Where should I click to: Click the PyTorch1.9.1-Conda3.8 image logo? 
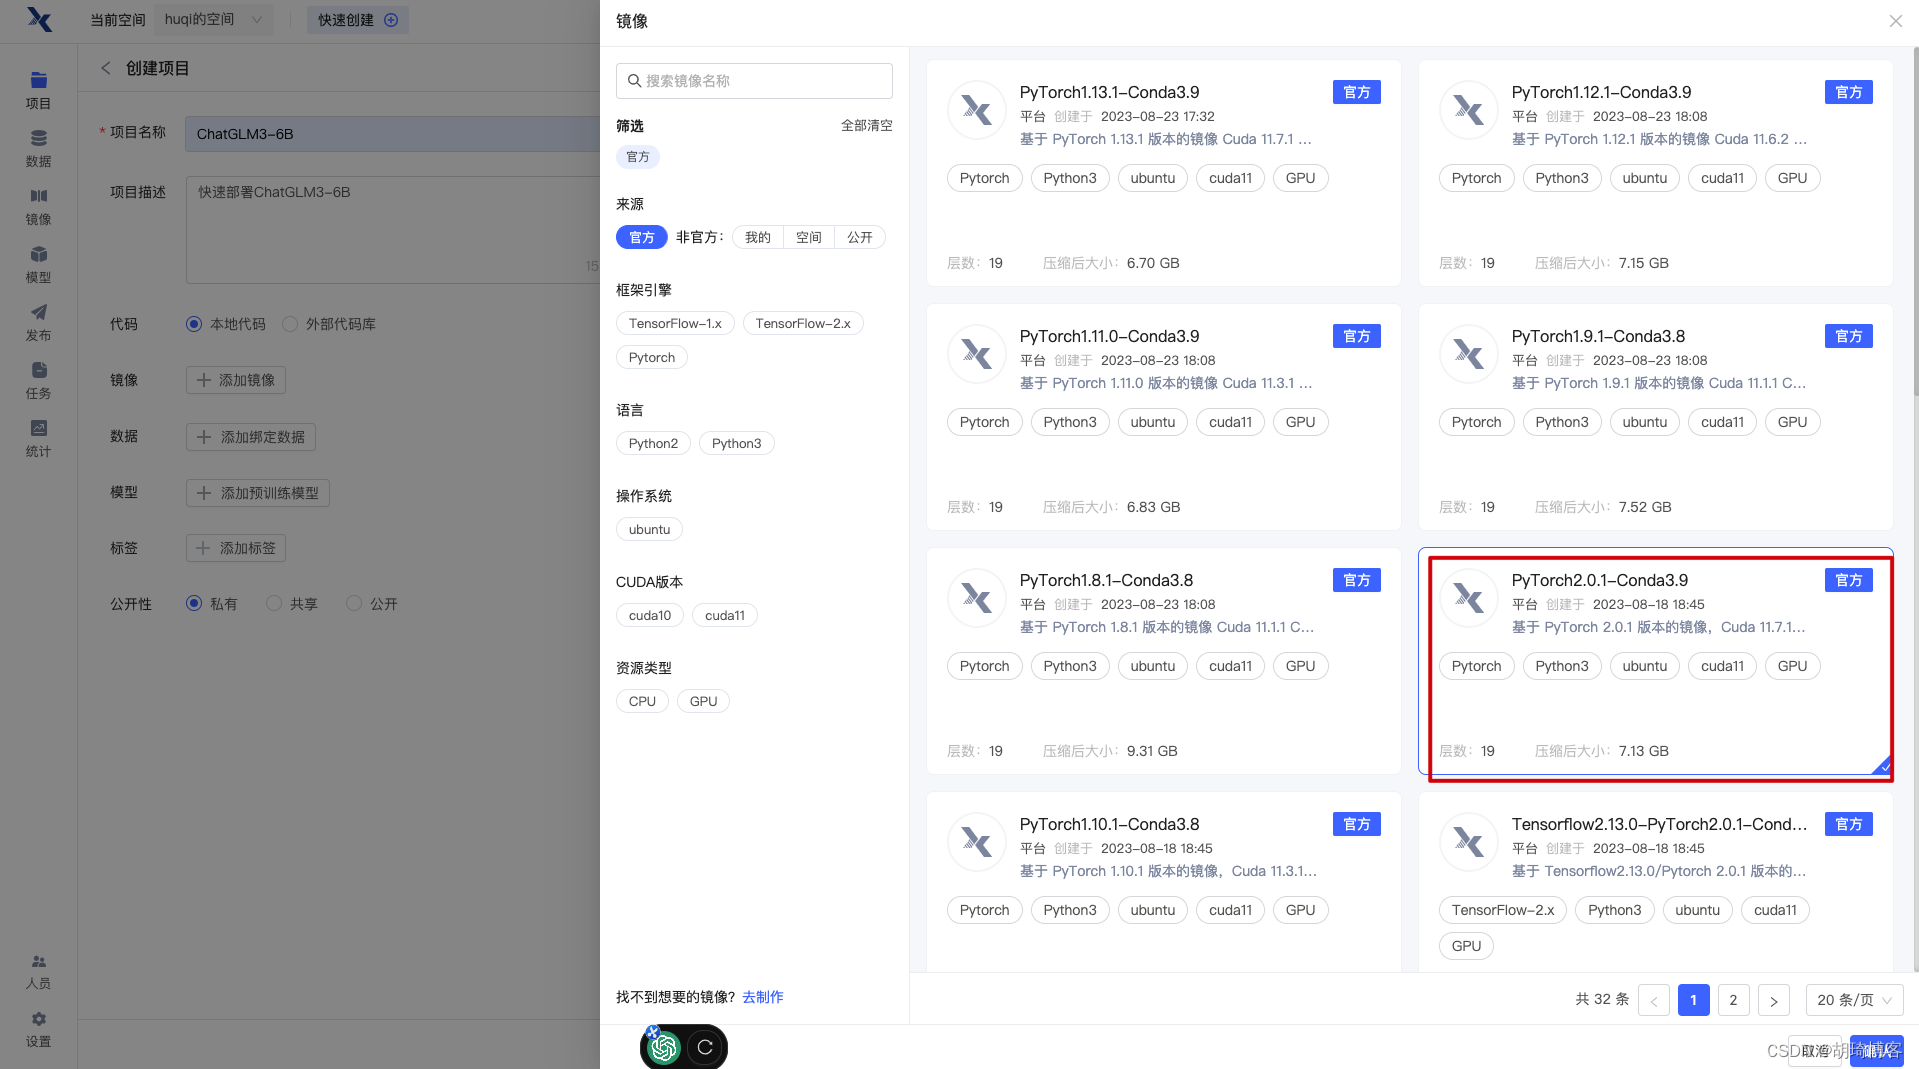click(x=1468, y=354)
